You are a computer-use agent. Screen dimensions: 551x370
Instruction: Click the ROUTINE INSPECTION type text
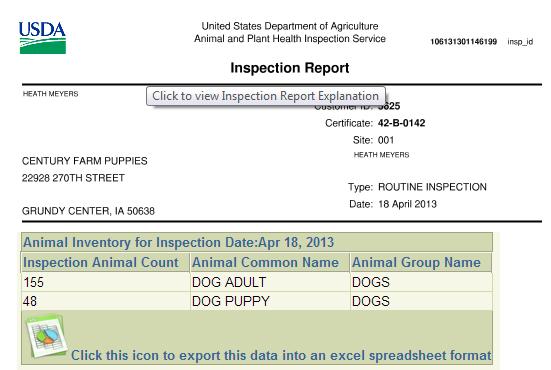tap(432, 187)
